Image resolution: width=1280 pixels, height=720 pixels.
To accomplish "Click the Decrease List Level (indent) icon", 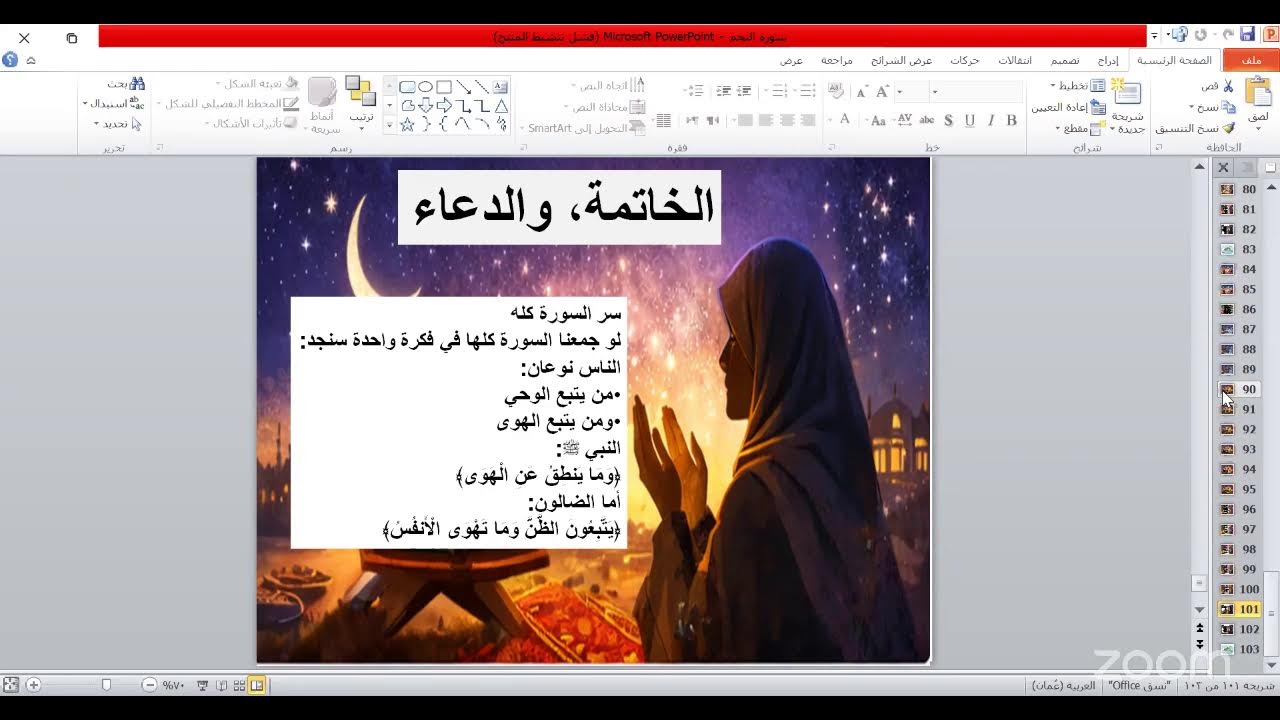I will coord(744,90).
